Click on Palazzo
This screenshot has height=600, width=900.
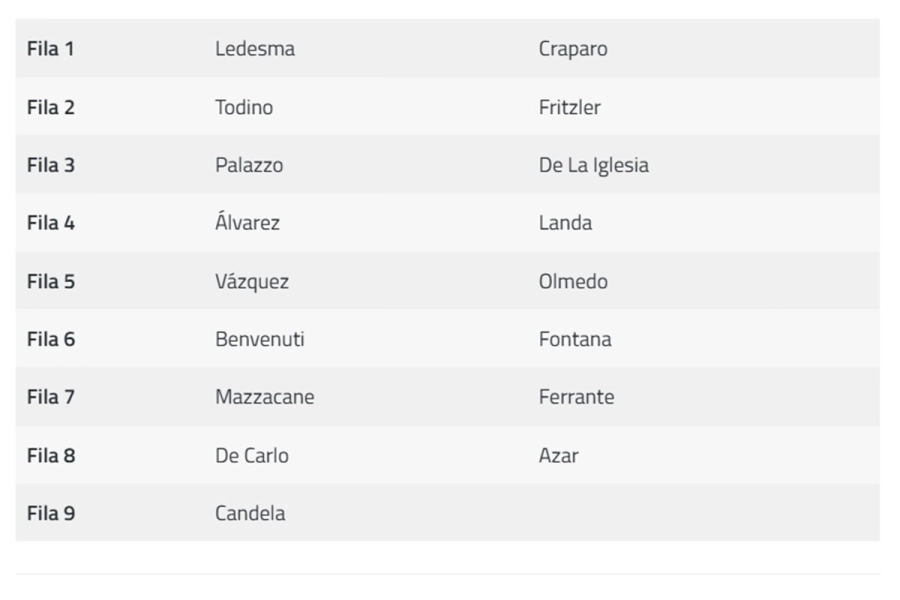249,165
